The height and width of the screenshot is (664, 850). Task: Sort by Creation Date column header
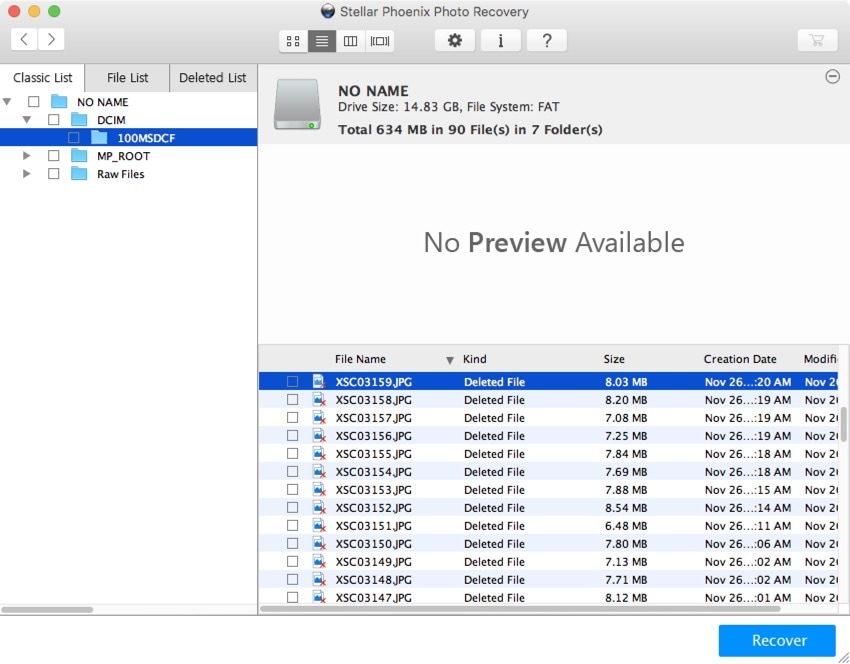pyautogui.click(x=740, y=359)
